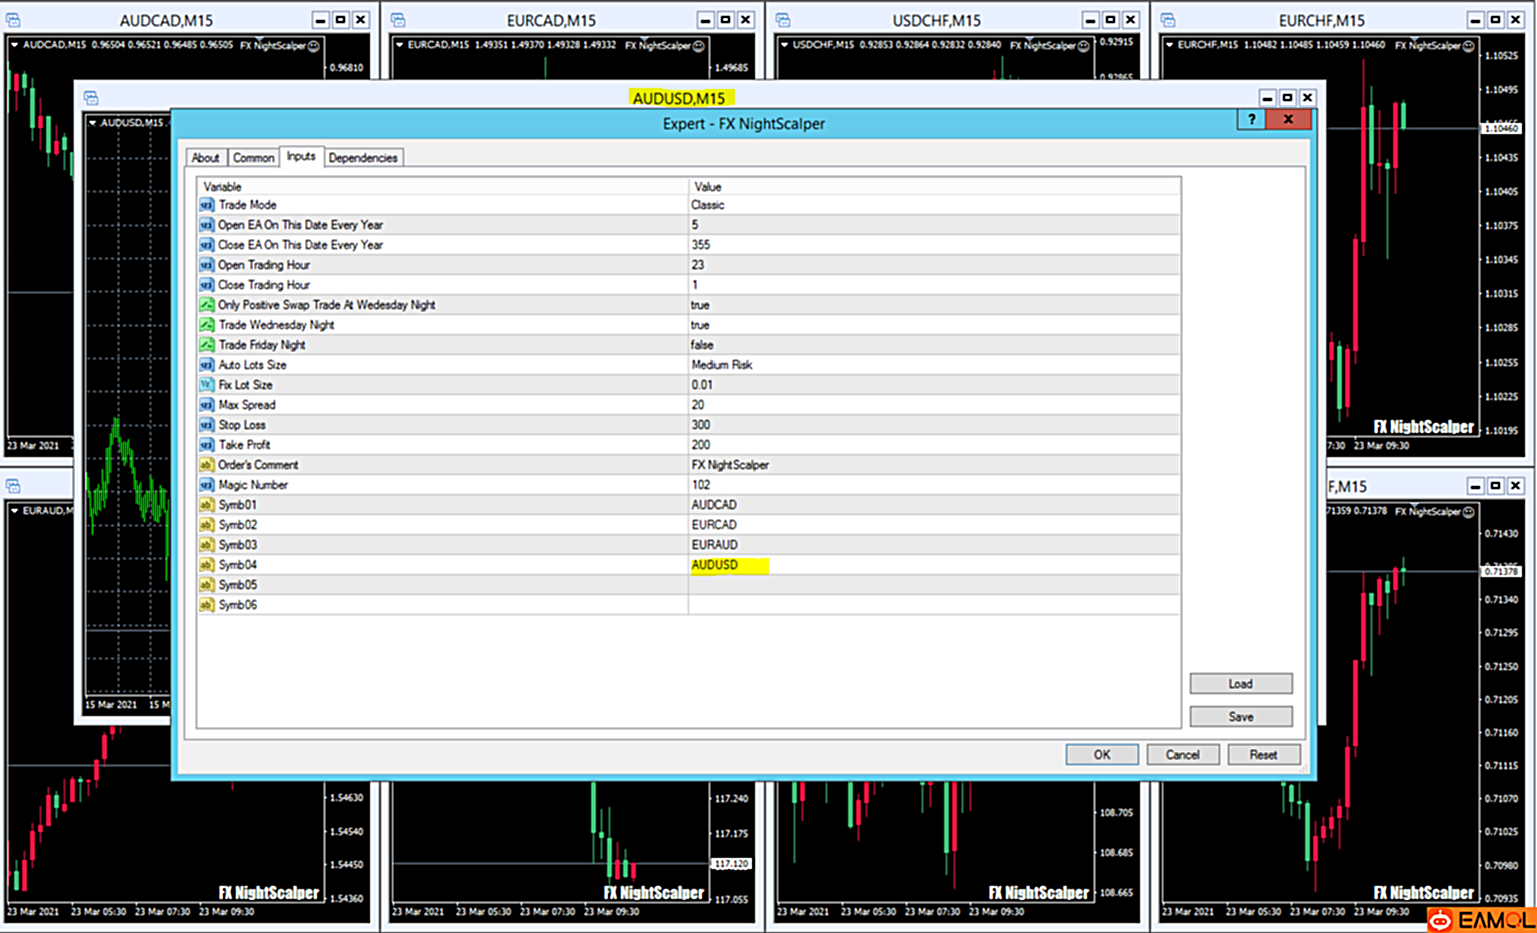Image resolution: width=1537 pixels, height=933 pixels.
Task: Click the Take Profit row icon
Action: pyautogui.click(x=207, y=445)
